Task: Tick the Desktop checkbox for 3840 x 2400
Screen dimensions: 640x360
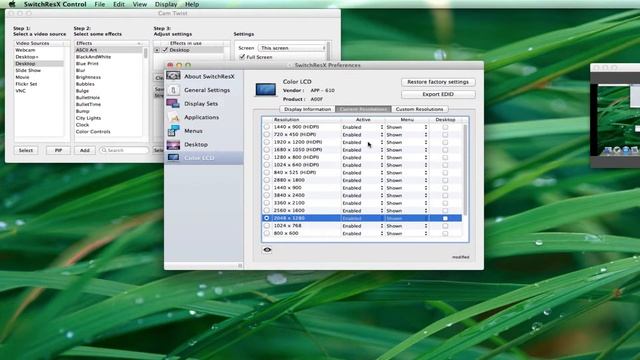Action: (445, 196)
